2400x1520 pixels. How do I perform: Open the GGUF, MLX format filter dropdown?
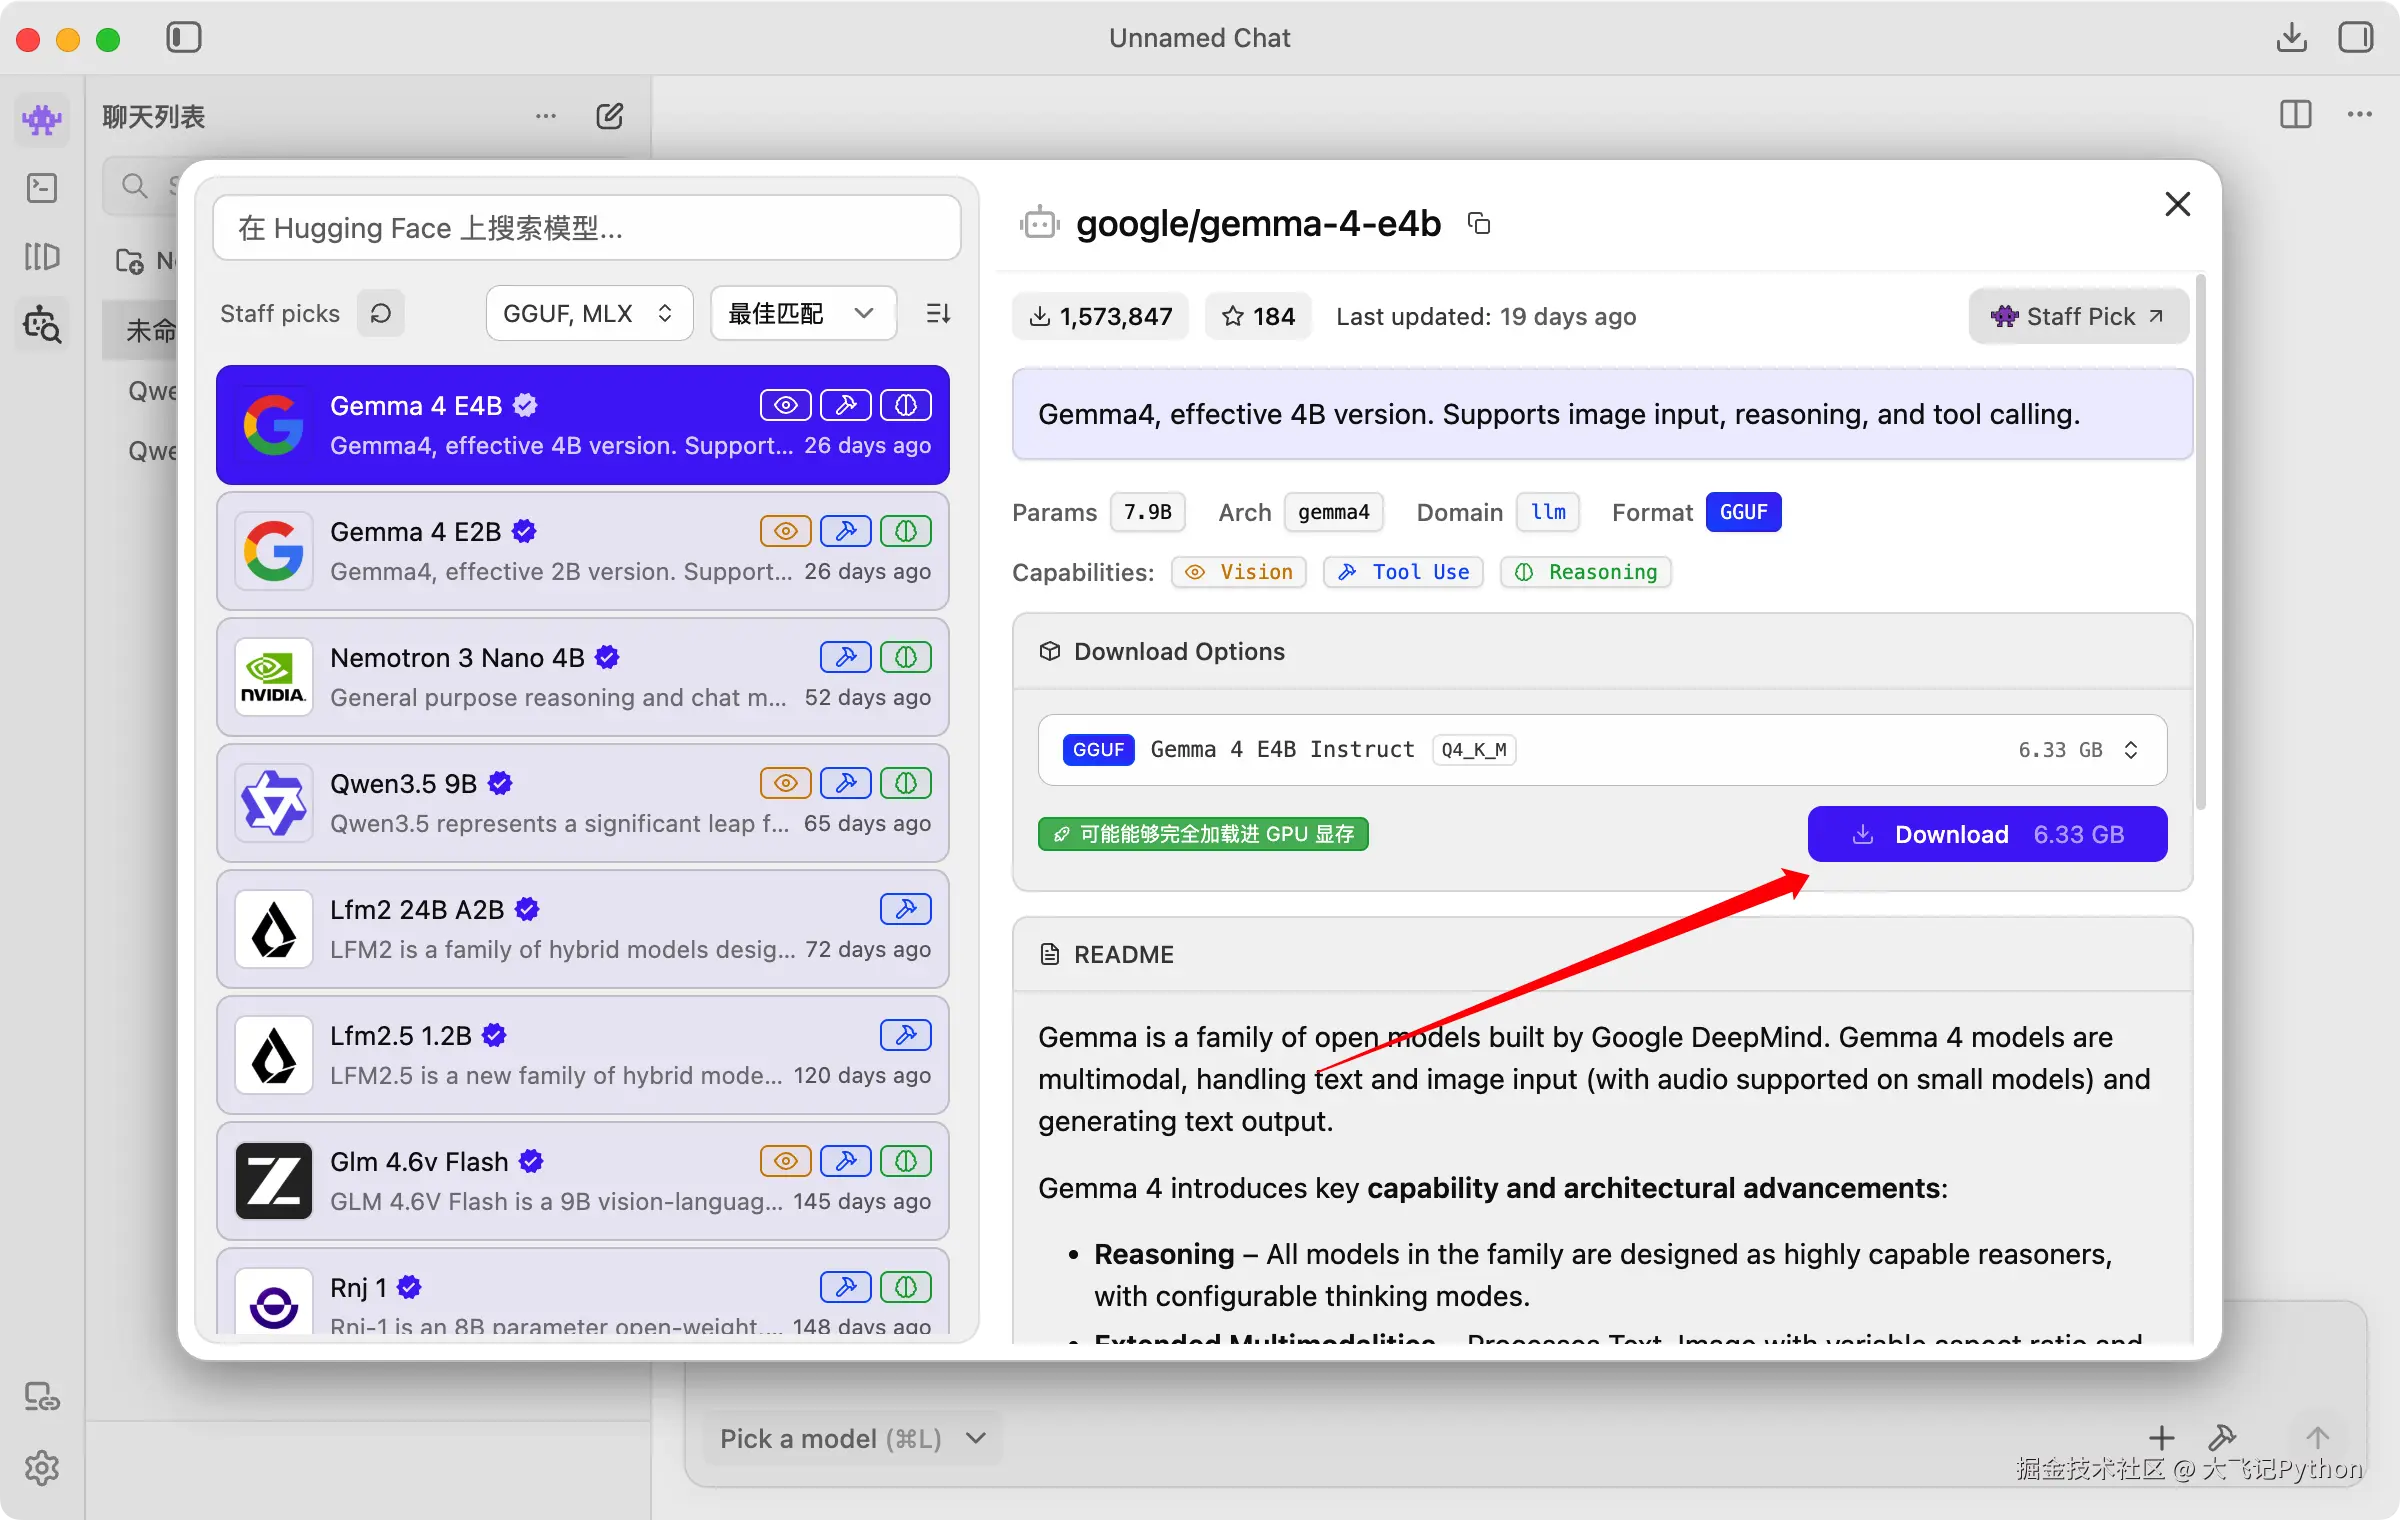tap(589, 313)
